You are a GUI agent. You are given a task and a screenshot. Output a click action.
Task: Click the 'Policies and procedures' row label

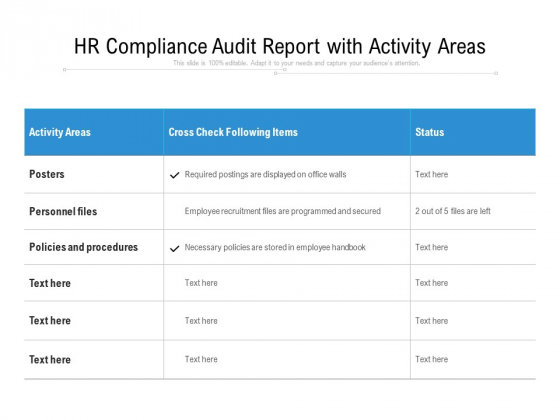(84, 247)
